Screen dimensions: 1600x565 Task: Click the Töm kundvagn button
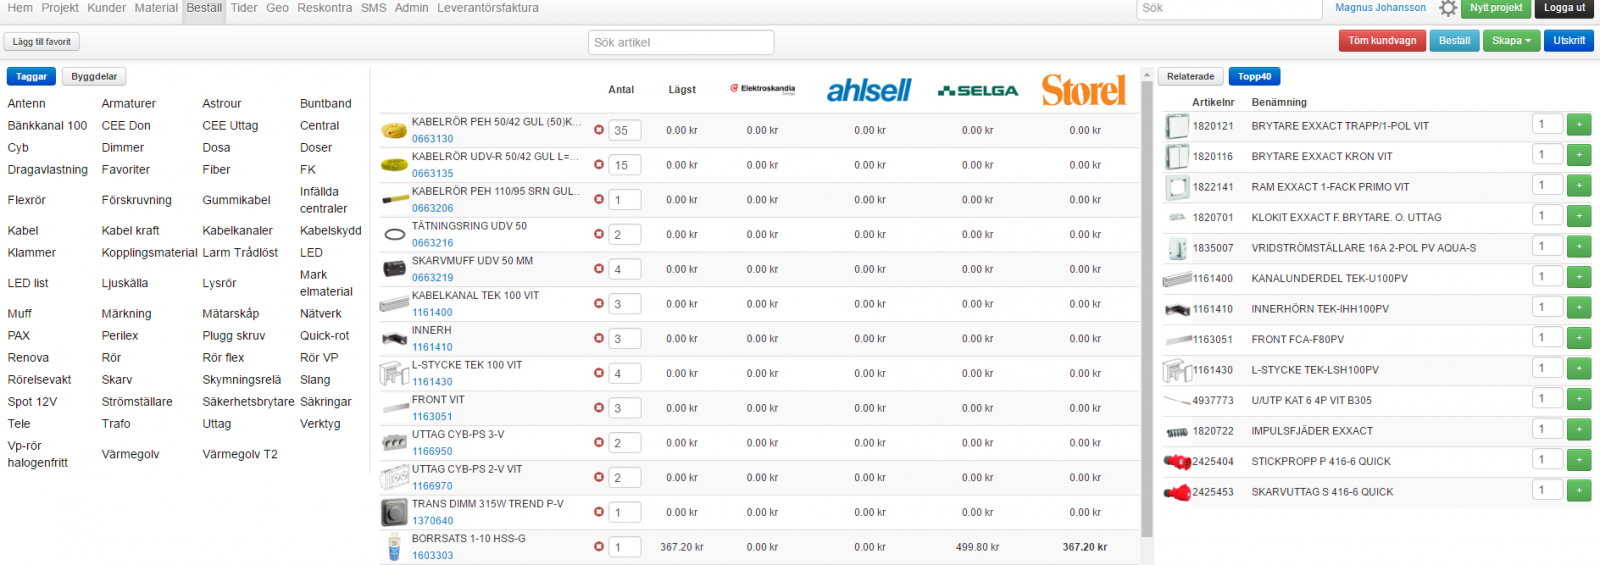tap(1382, 41)
